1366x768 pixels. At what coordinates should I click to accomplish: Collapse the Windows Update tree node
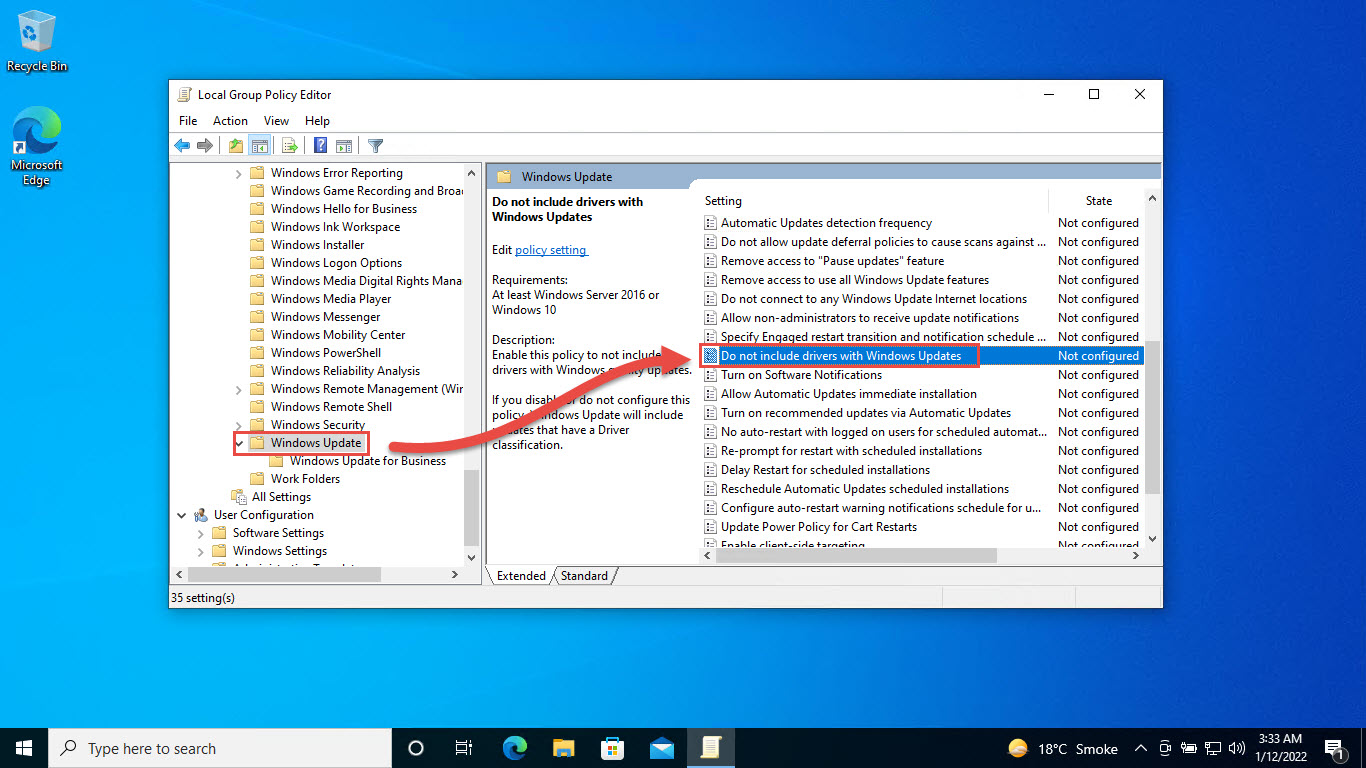pyautogui.click(x=238, y=442)
